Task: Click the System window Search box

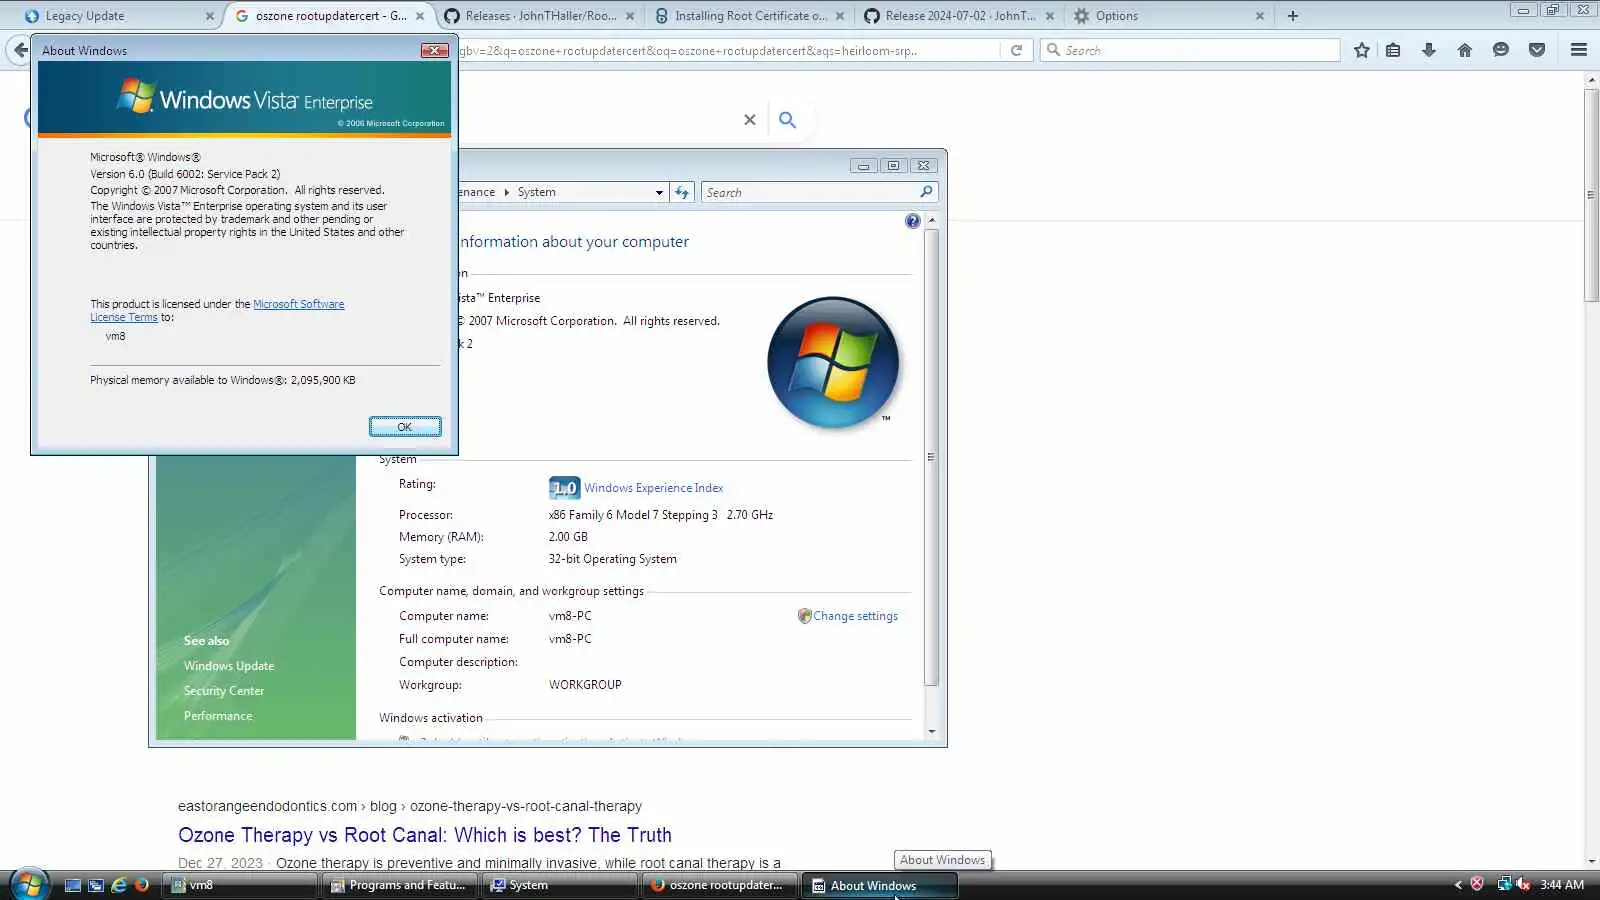Action: [820, 192]
